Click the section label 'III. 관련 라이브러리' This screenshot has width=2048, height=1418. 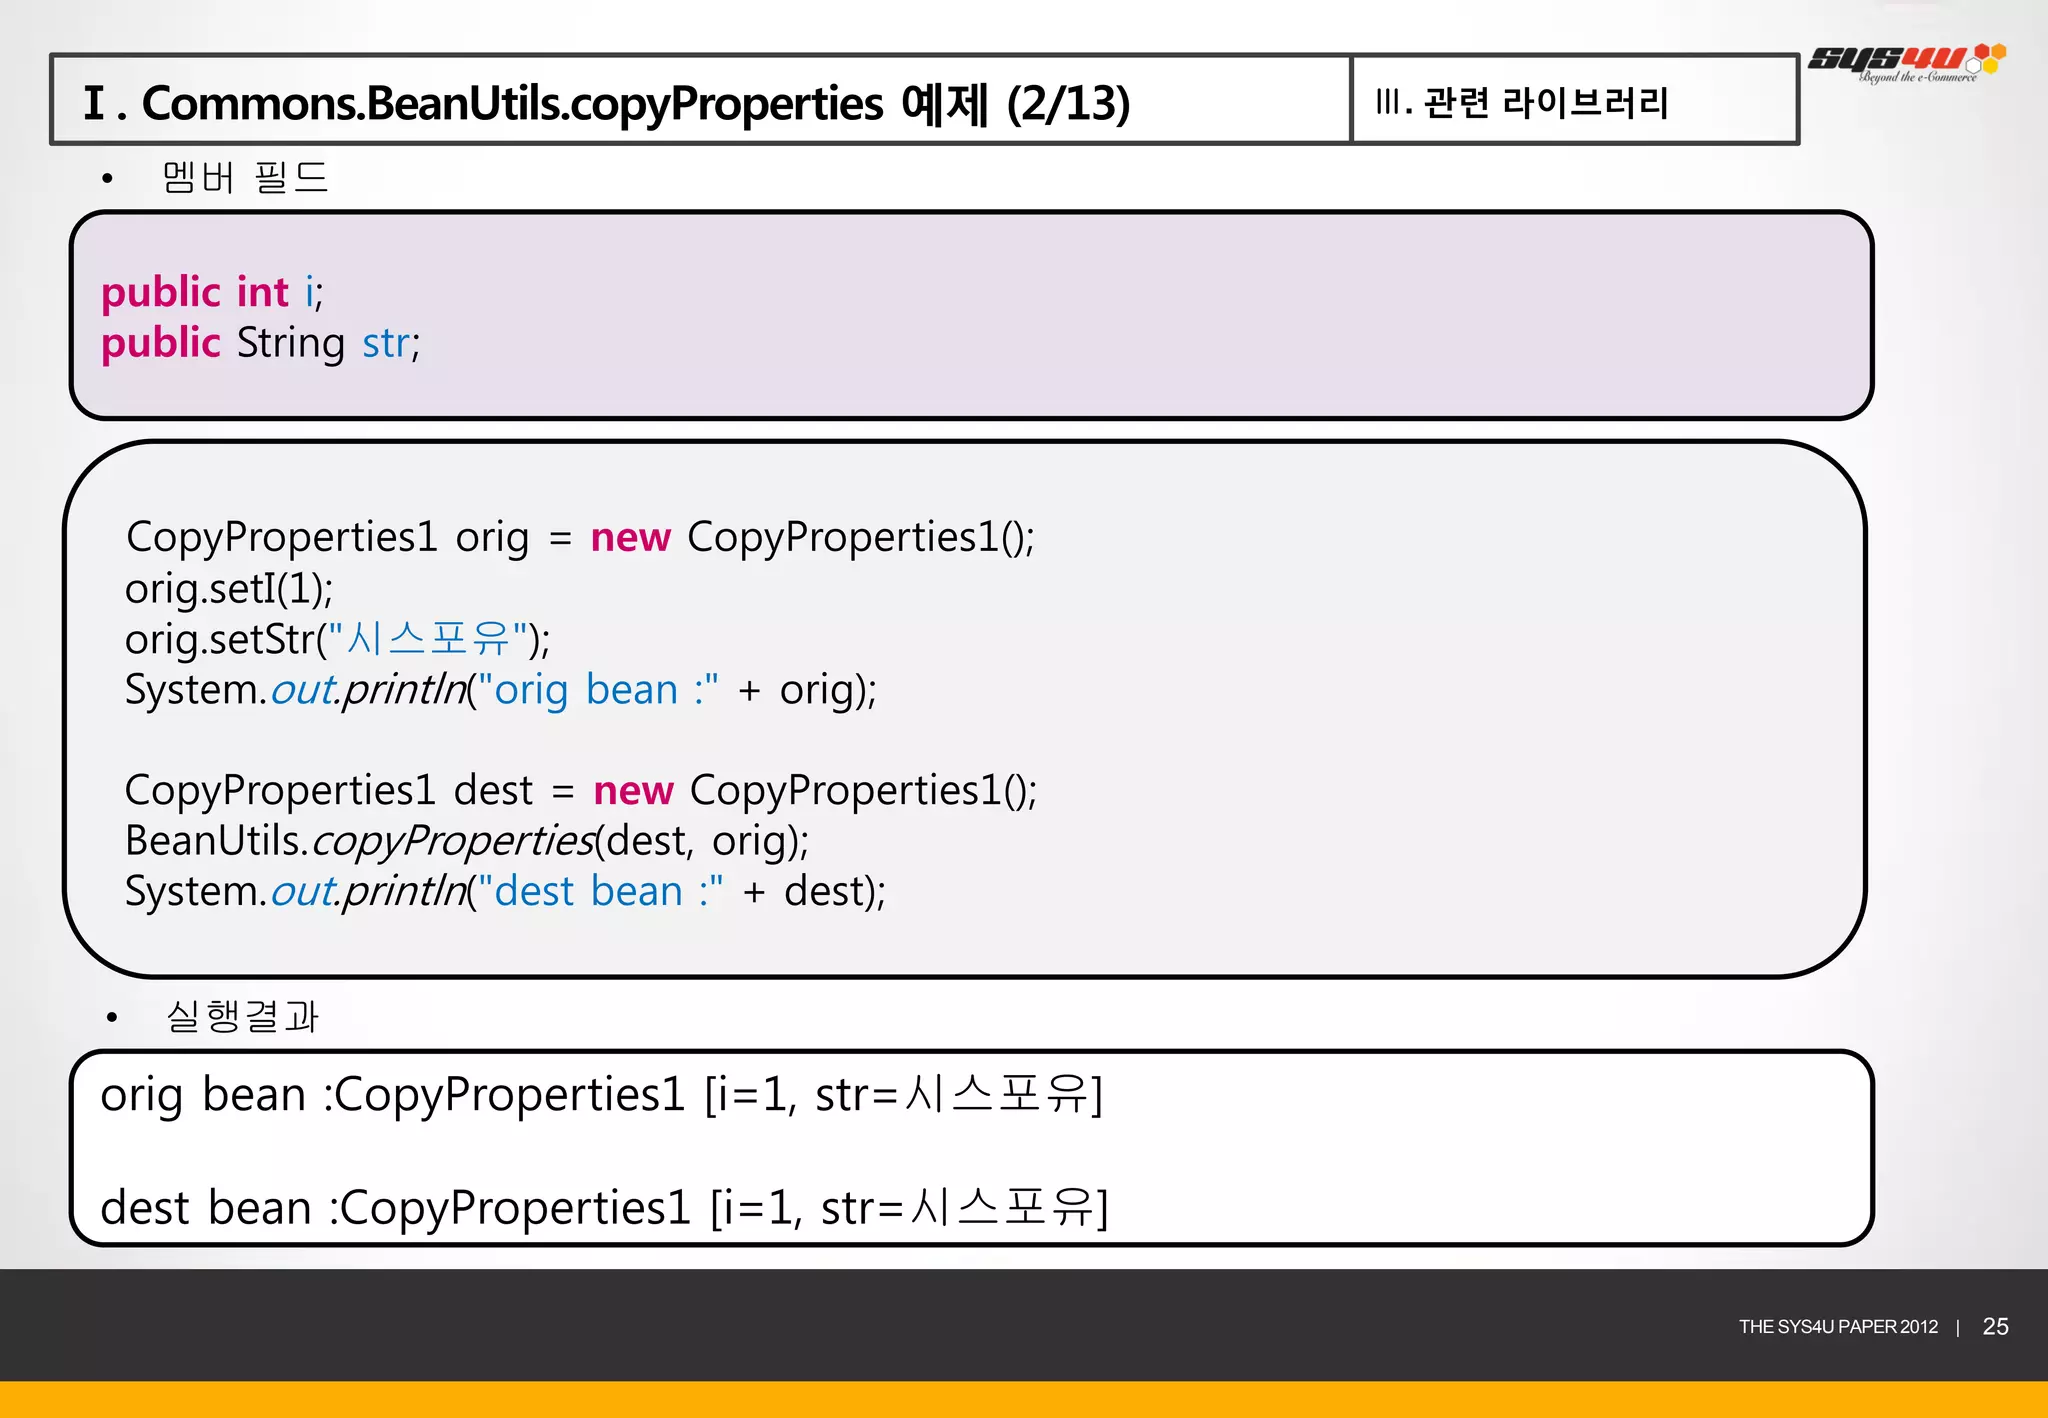coord(1522,102)
